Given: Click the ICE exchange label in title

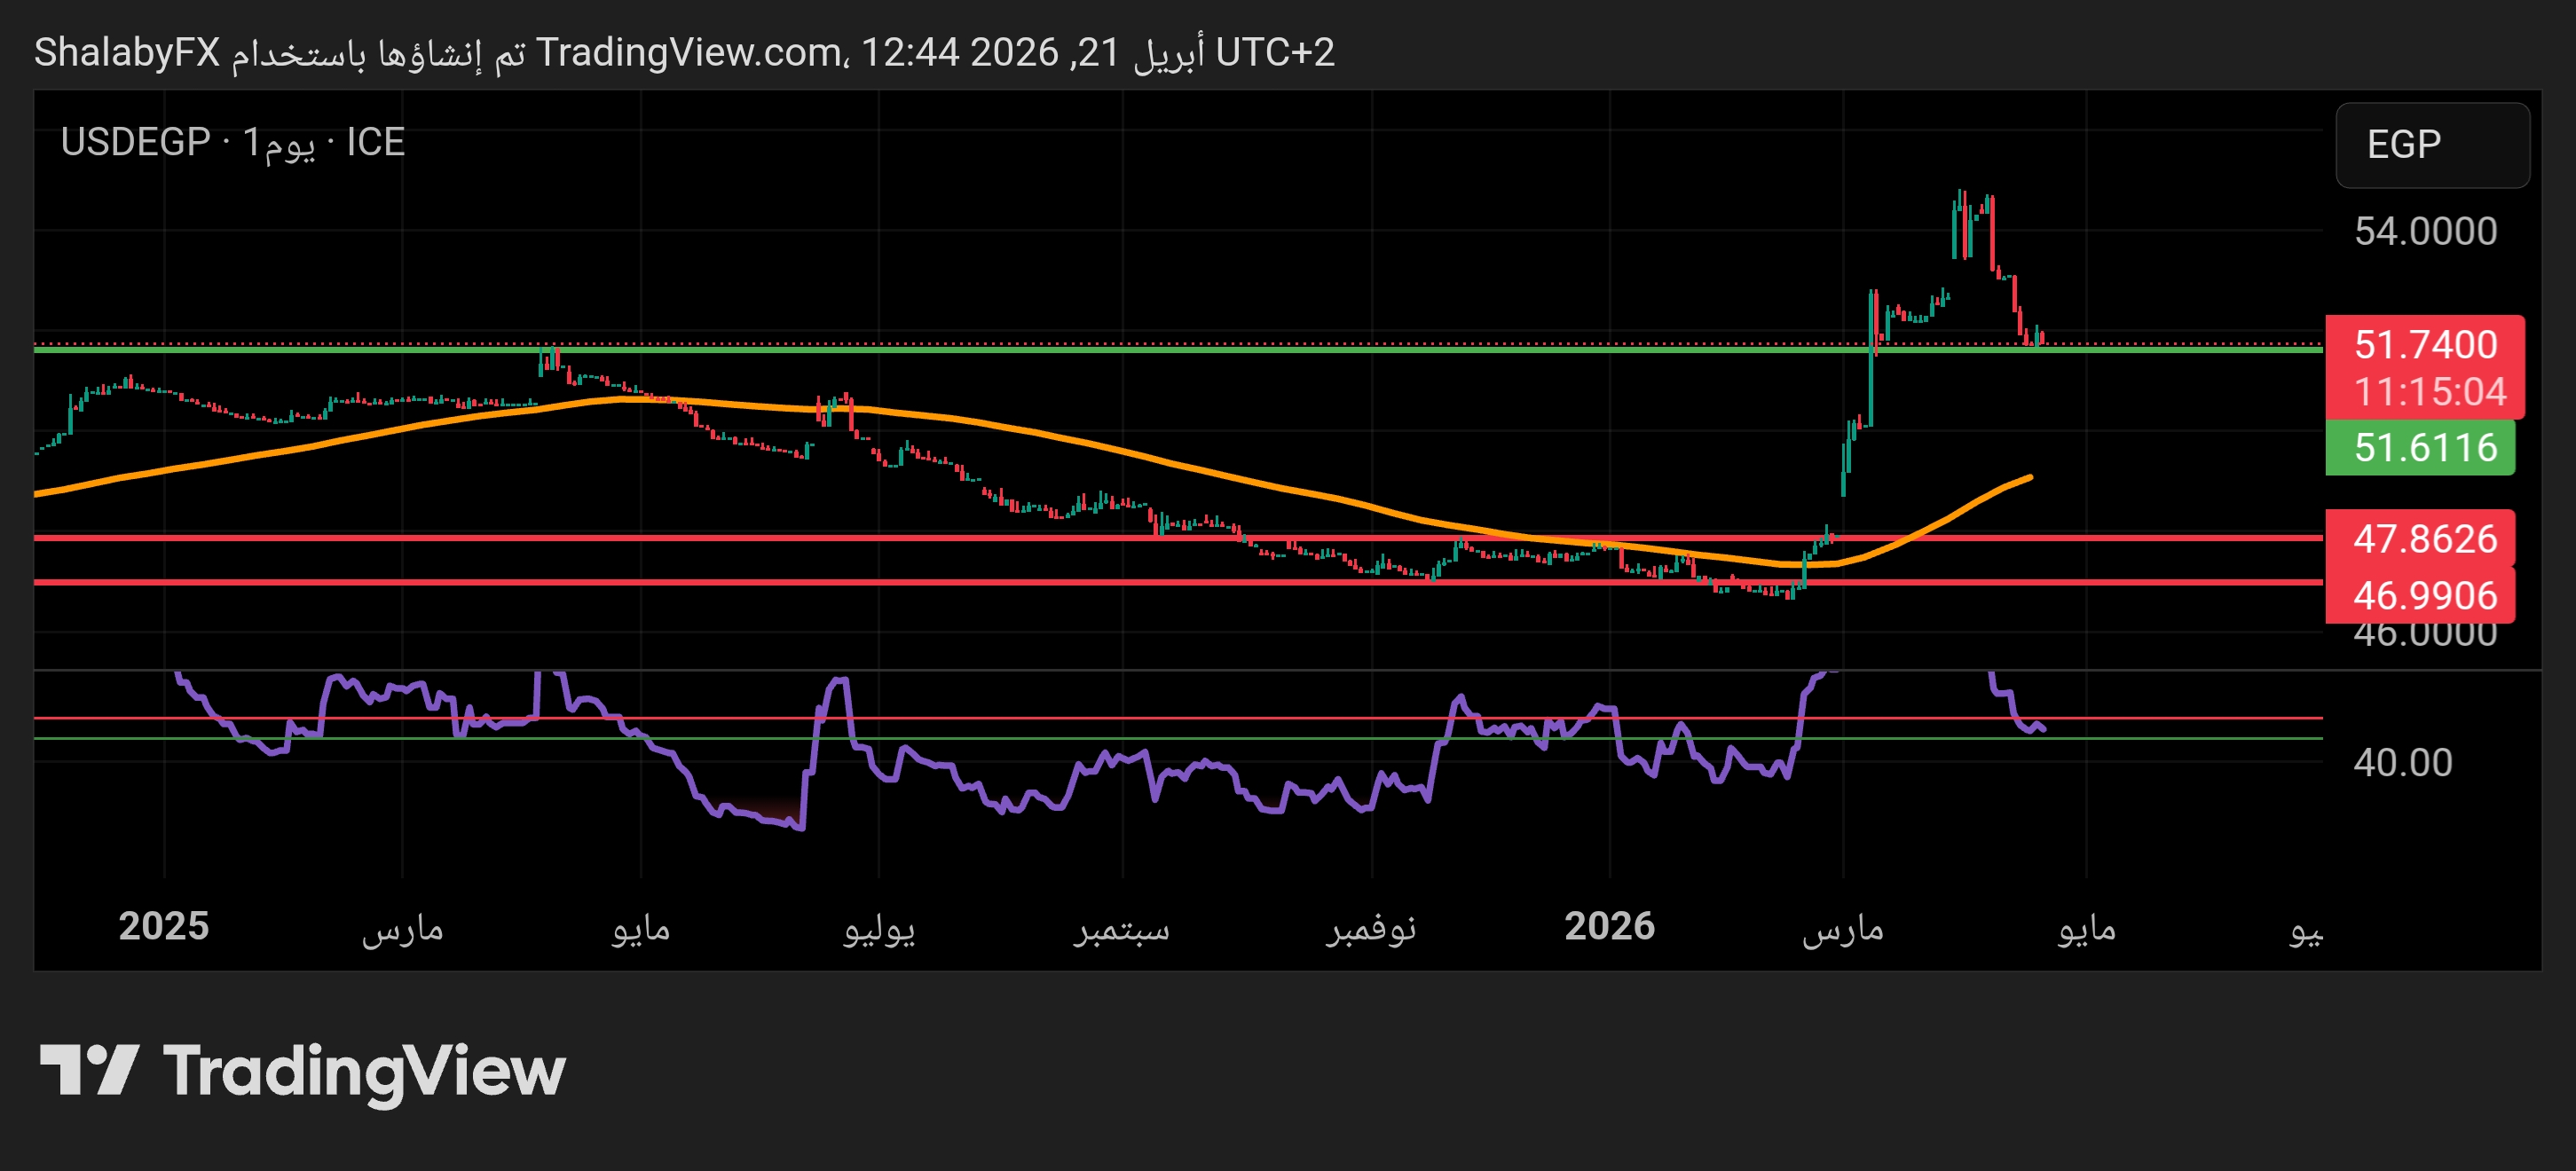Looking at the screenshot, I should (375, 143).
